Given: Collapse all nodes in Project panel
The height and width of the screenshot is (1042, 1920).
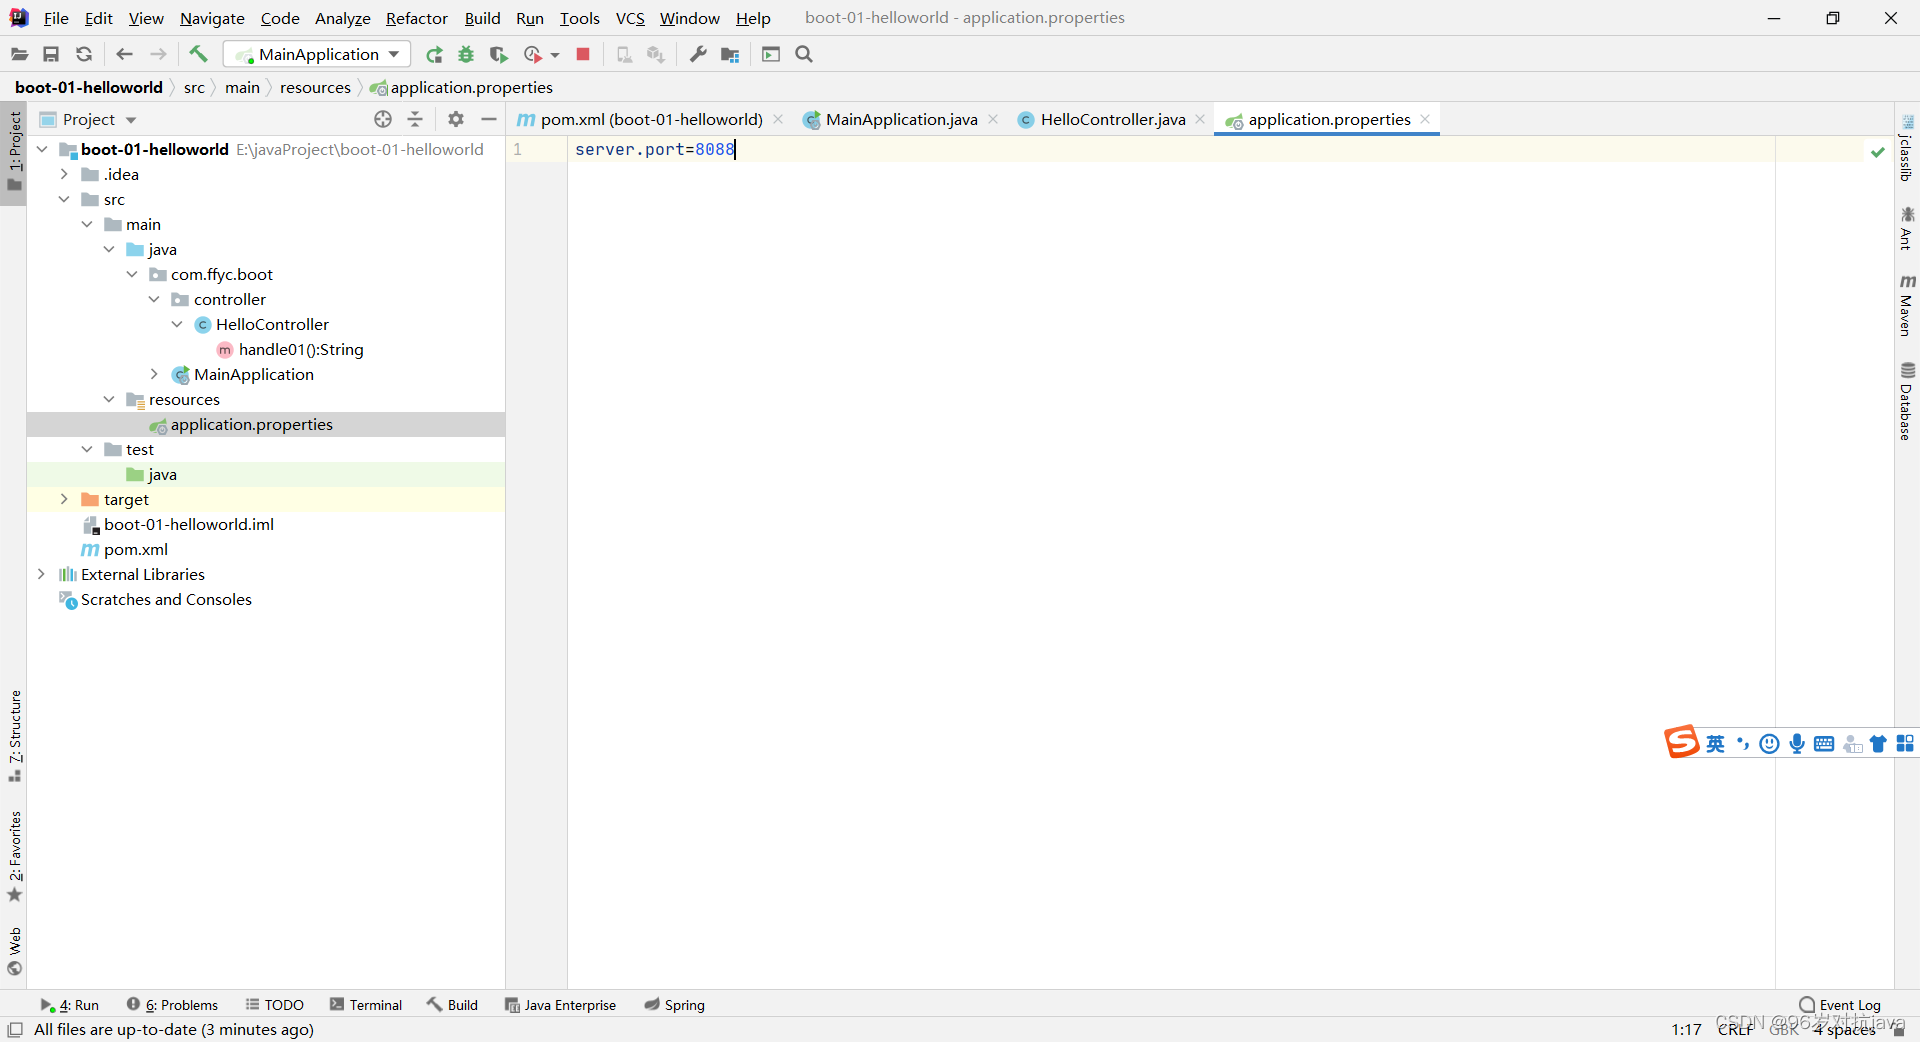Looking at the screenshot, I should point(415,119).
